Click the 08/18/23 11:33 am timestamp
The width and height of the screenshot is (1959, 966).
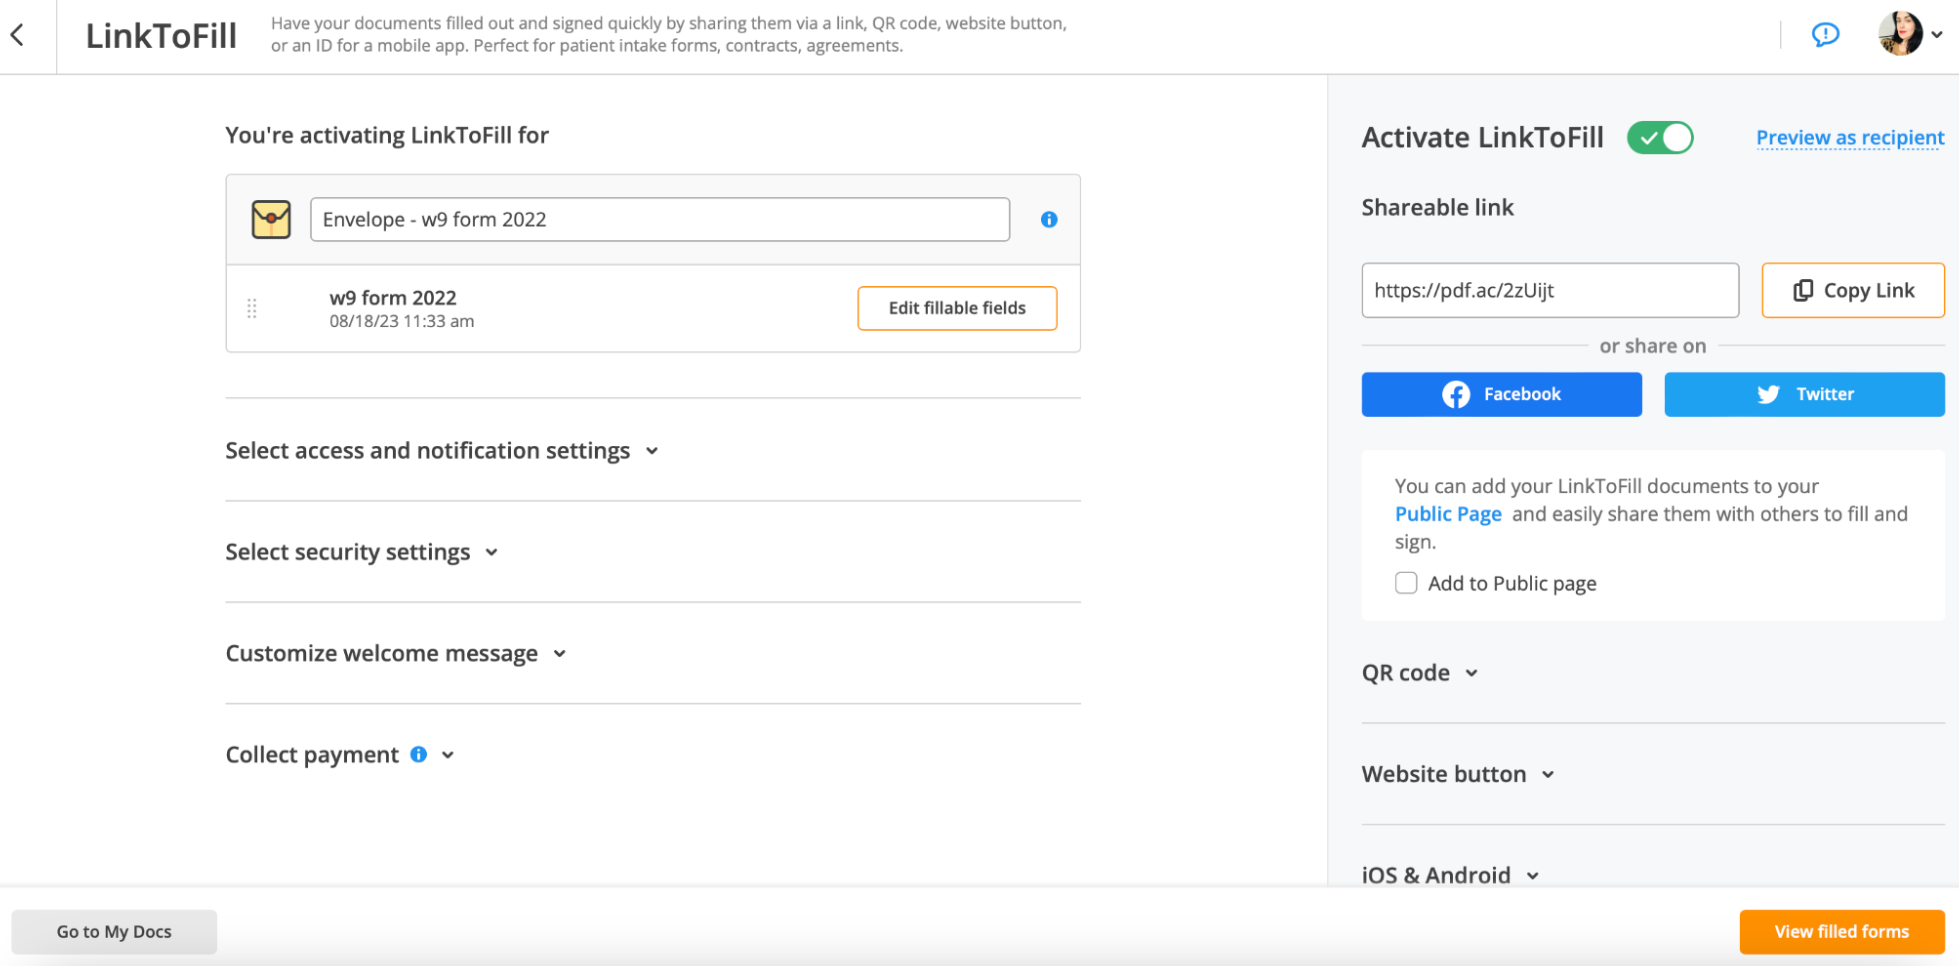coord(402,321)
